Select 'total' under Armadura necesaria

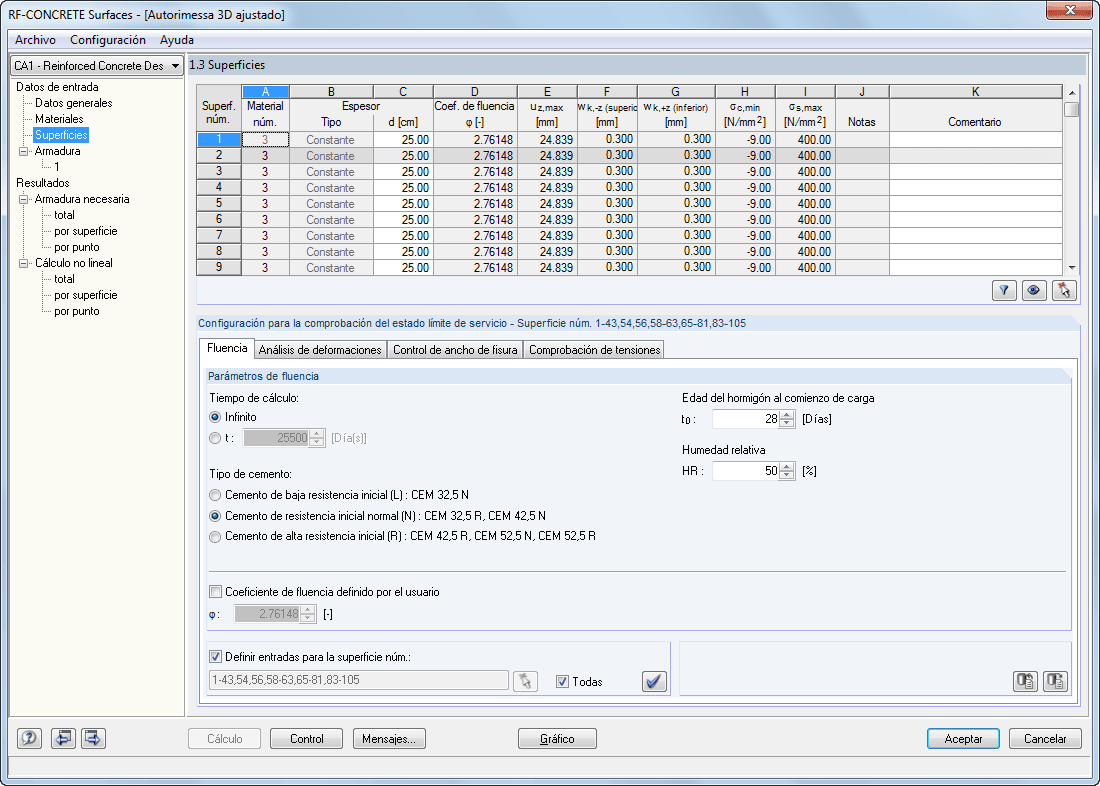click(64, 215)
